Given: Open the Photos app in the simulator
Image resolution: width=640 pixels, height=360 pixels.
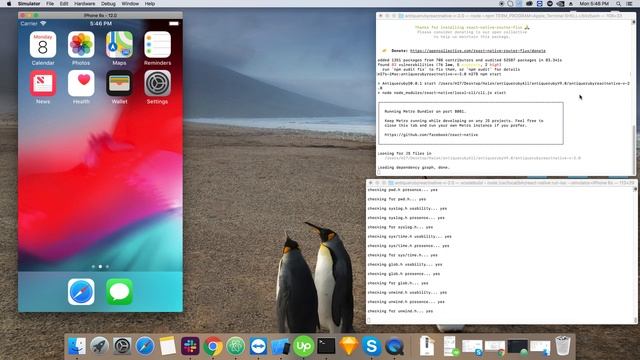Looking at the screenshot, I should coord(81,45).
